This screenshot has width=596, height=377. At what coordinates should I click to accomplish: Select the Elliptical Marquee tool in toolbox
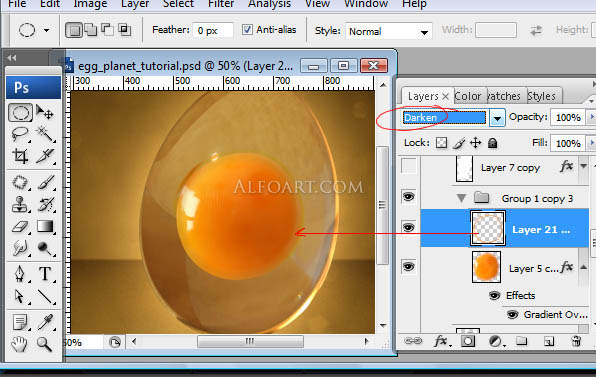(x=20, y=113)
